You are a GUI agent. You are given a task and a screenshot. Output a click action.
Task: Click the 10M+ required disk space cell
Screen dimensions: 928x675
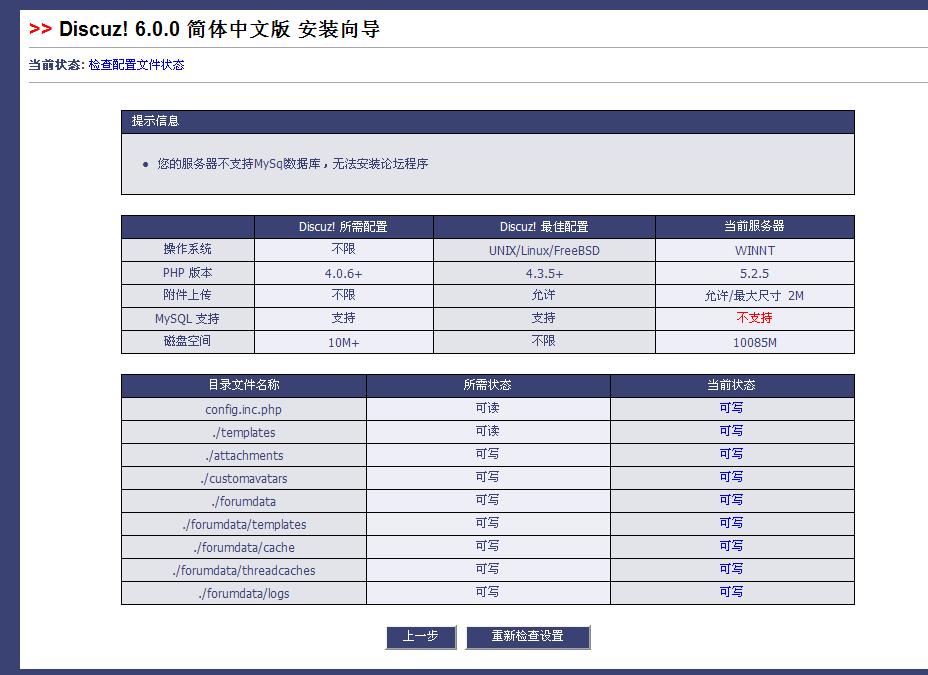tap(344, 342)
